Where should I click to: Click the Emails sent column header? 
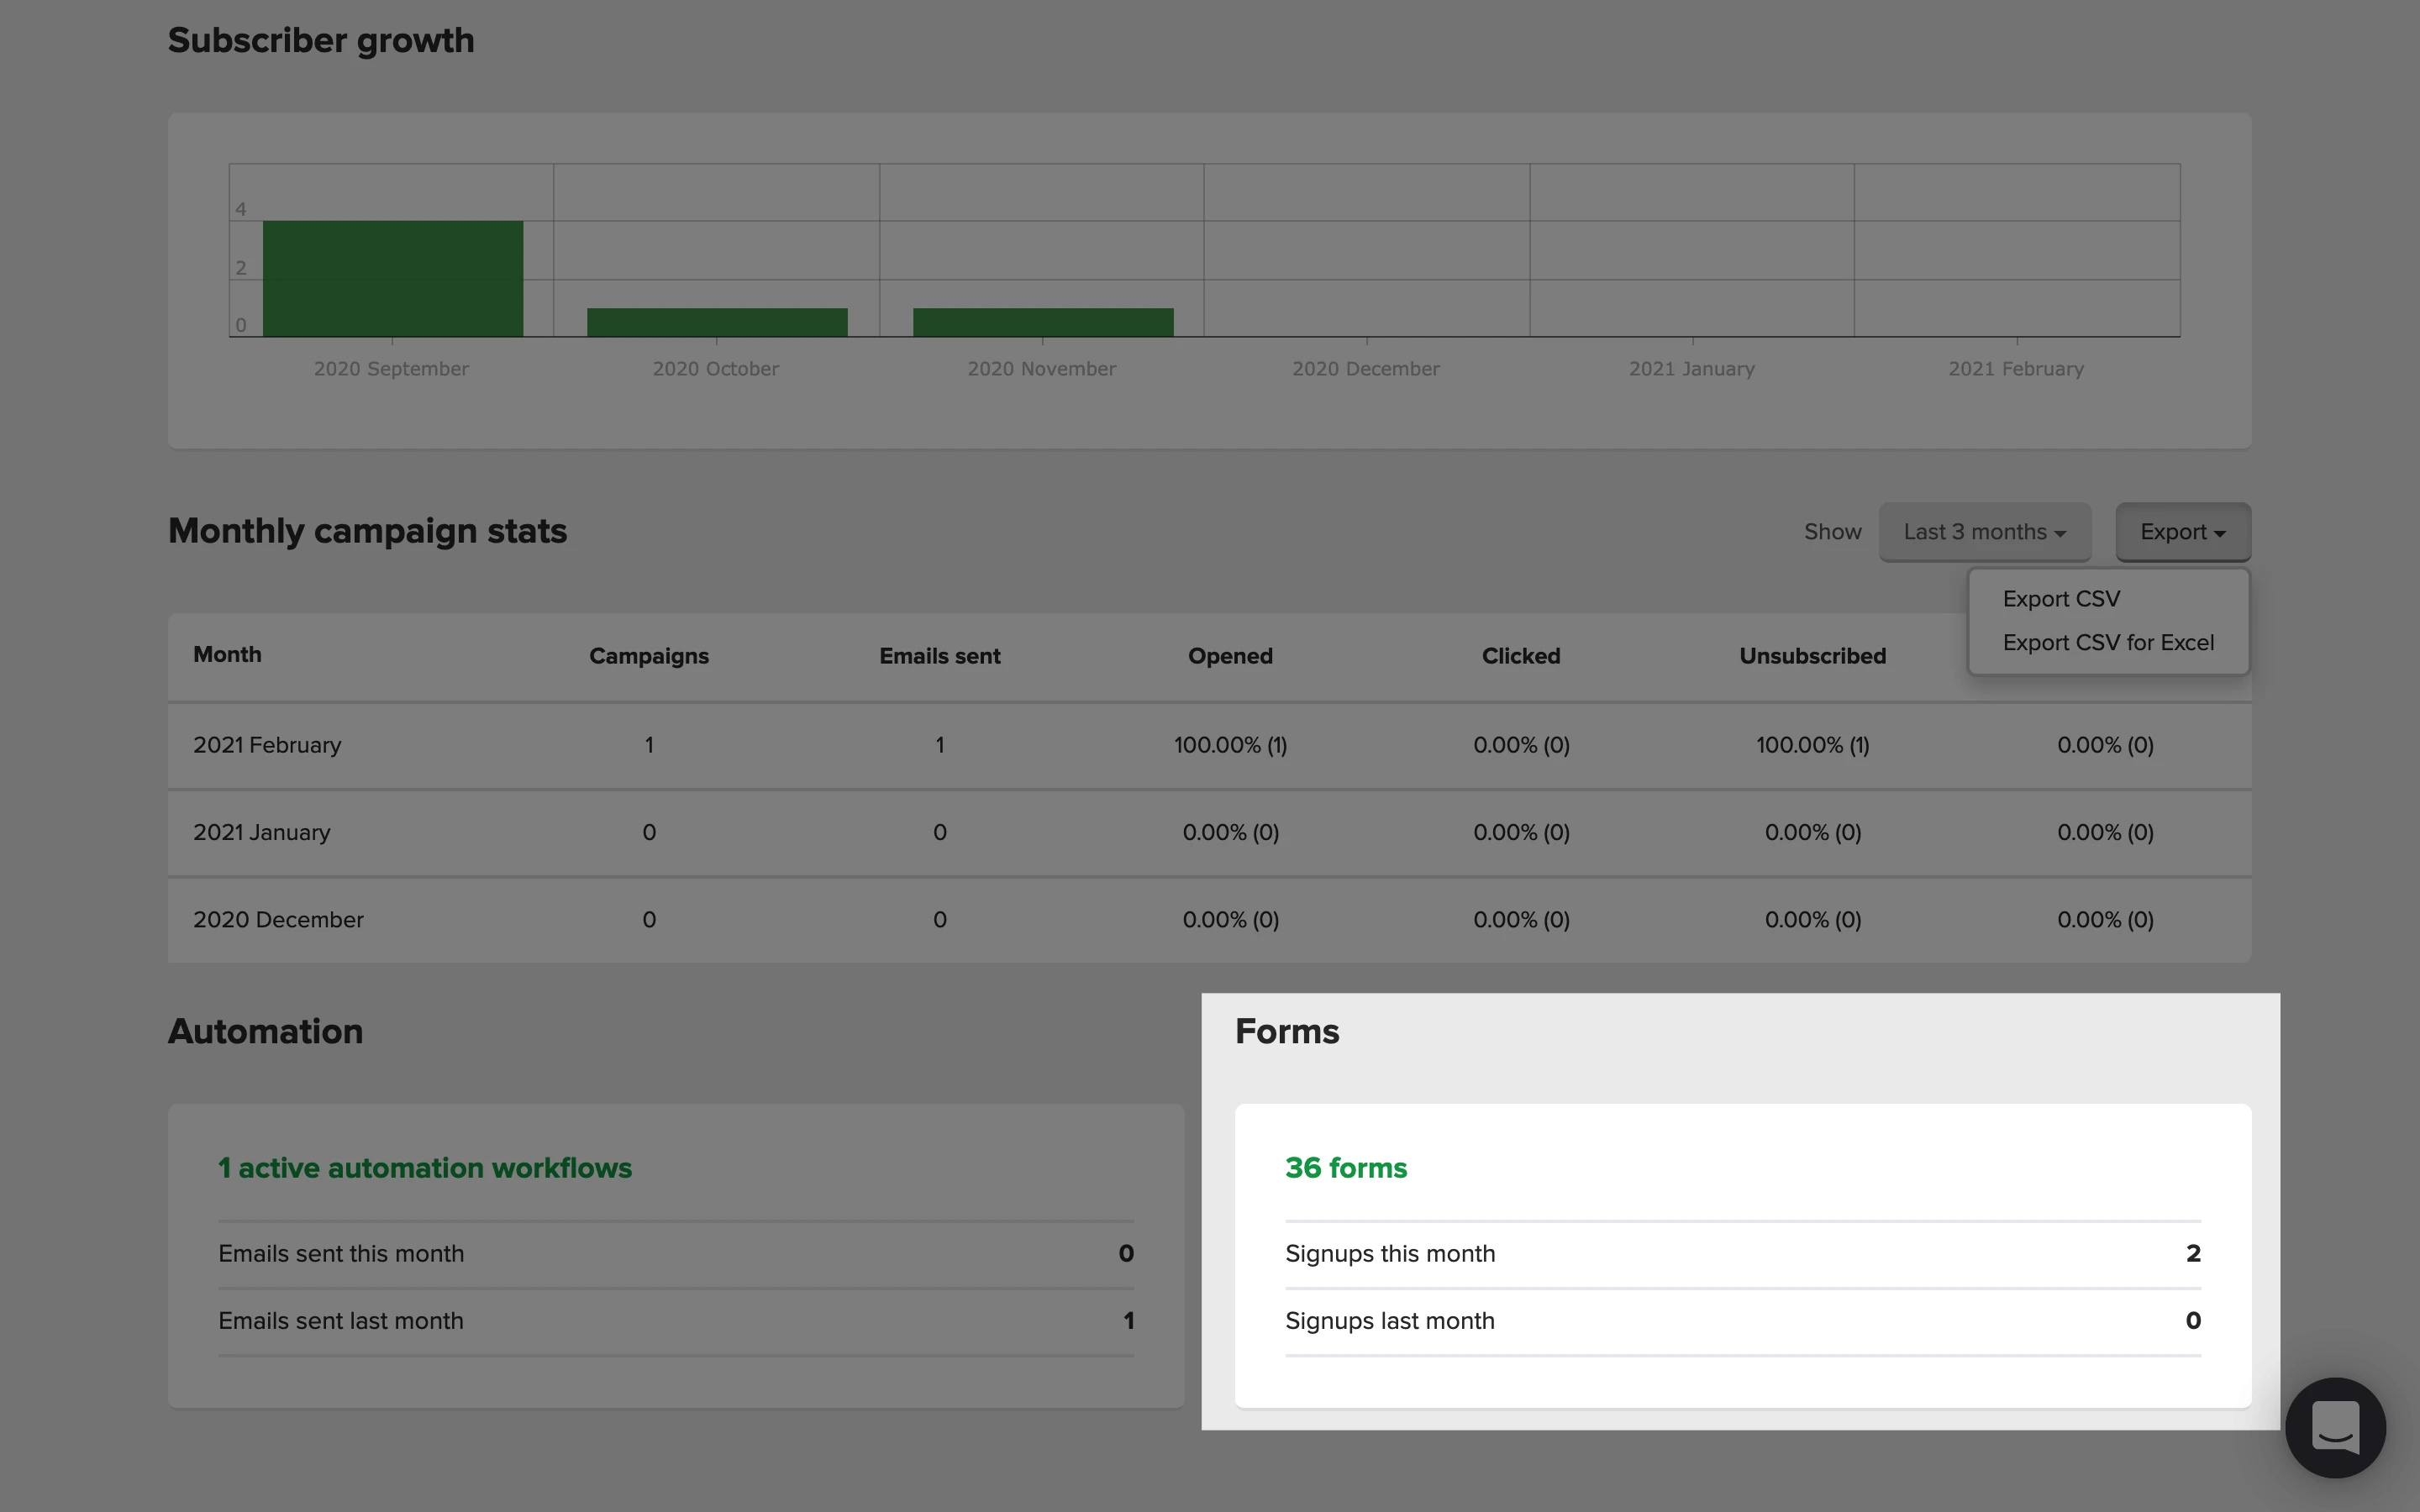click(x=939, y=656)
